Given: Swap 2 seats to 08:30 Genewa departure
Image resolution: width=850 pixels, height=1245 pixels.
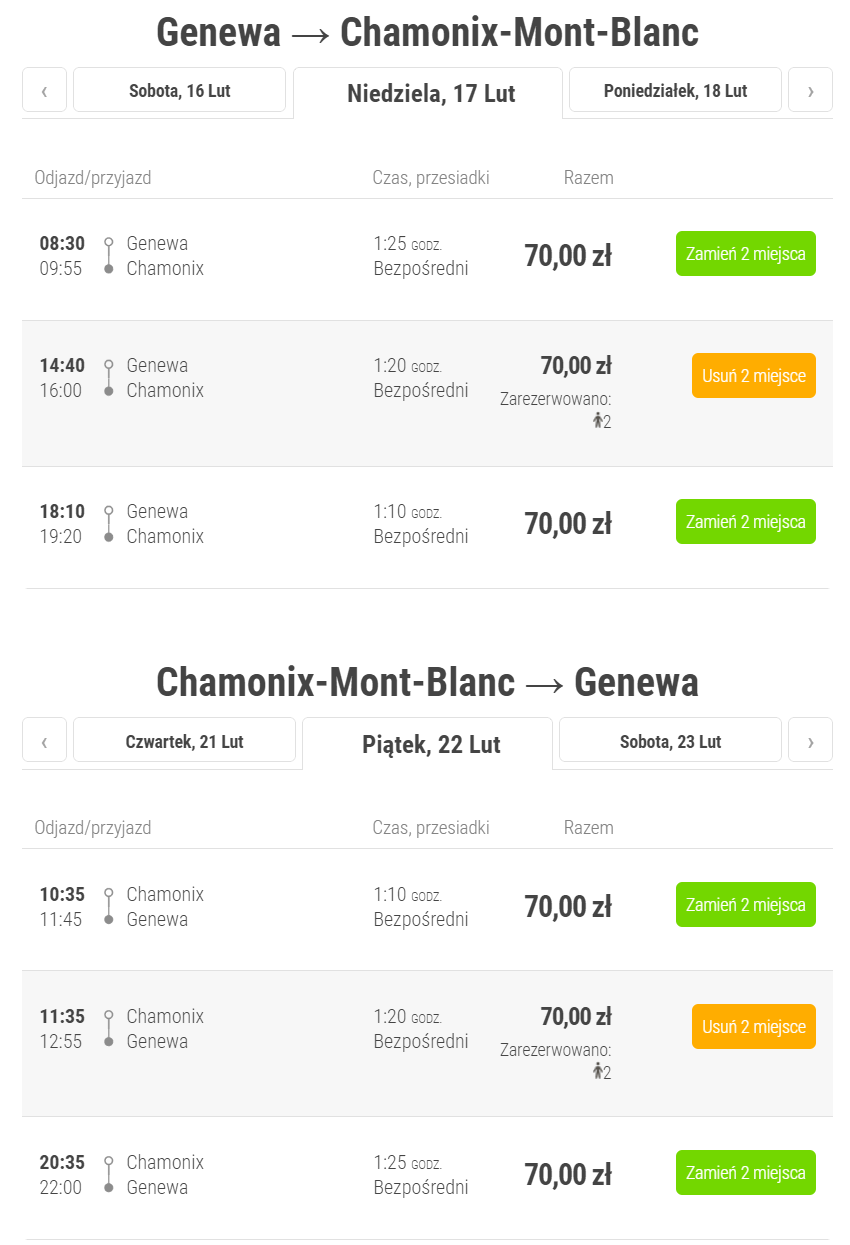Looking at the screenshot, I should click(x=745, y=254).
